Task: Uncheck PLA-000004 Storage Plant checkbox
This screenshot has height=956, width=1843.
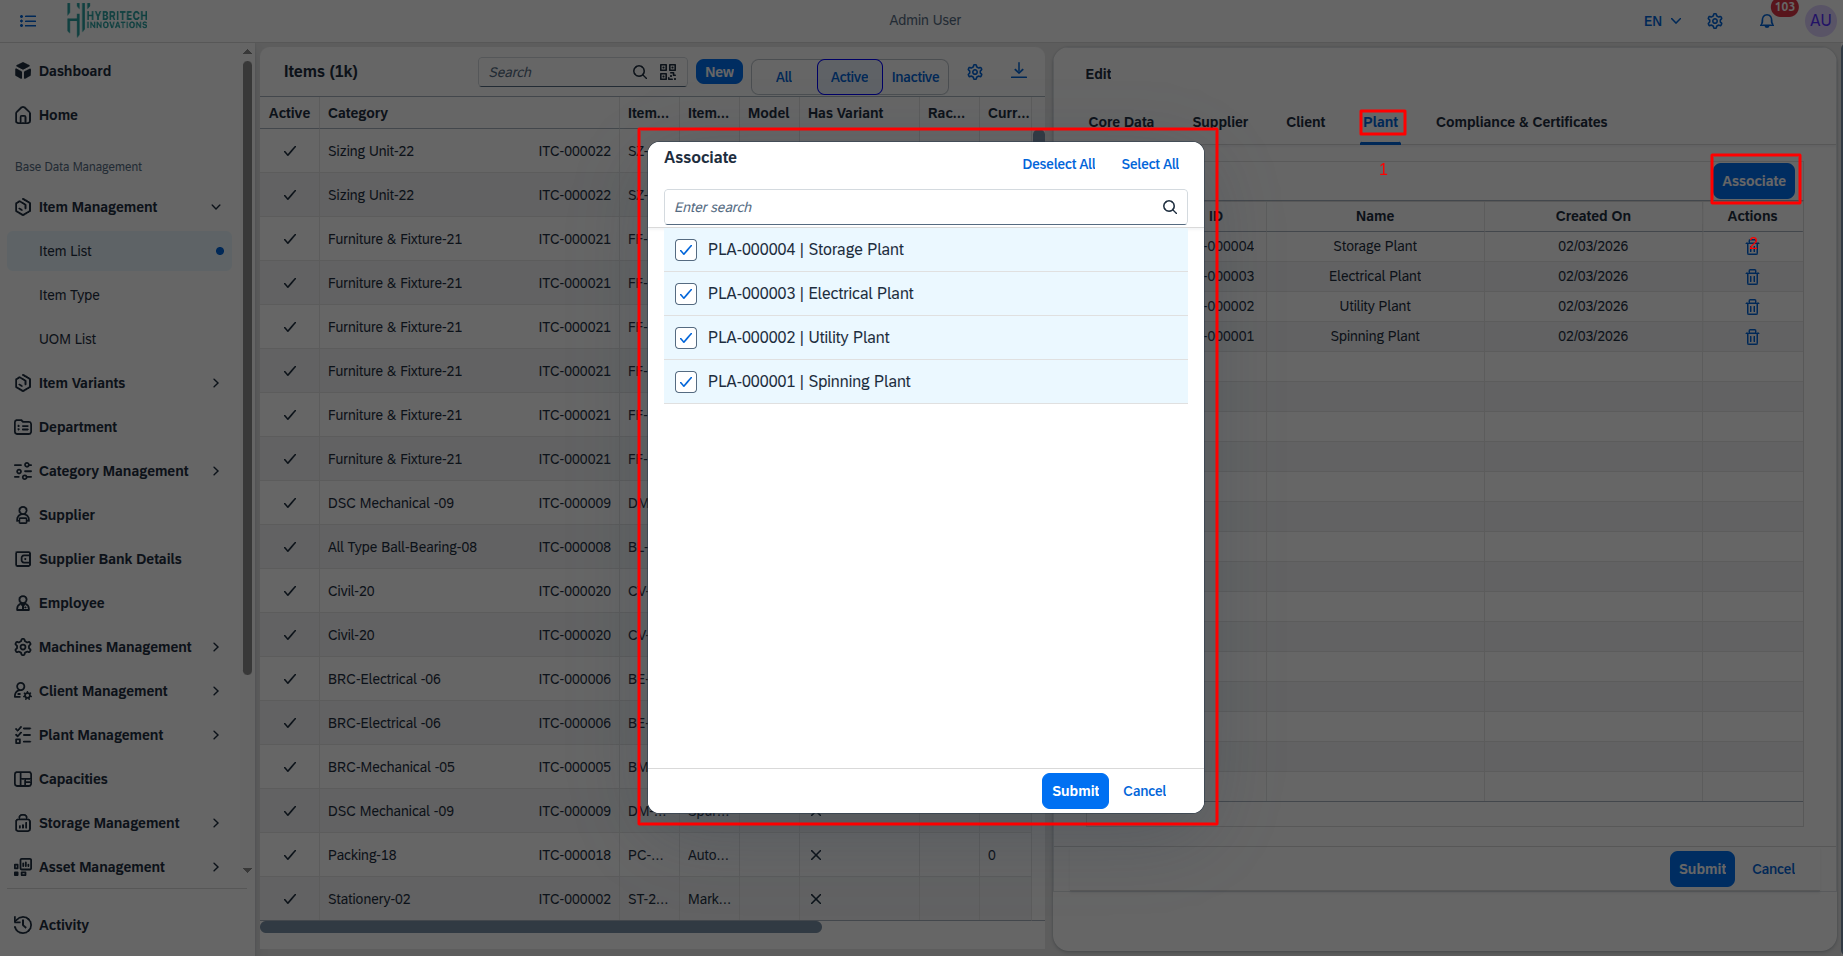Action: click(x=686, y=250)
